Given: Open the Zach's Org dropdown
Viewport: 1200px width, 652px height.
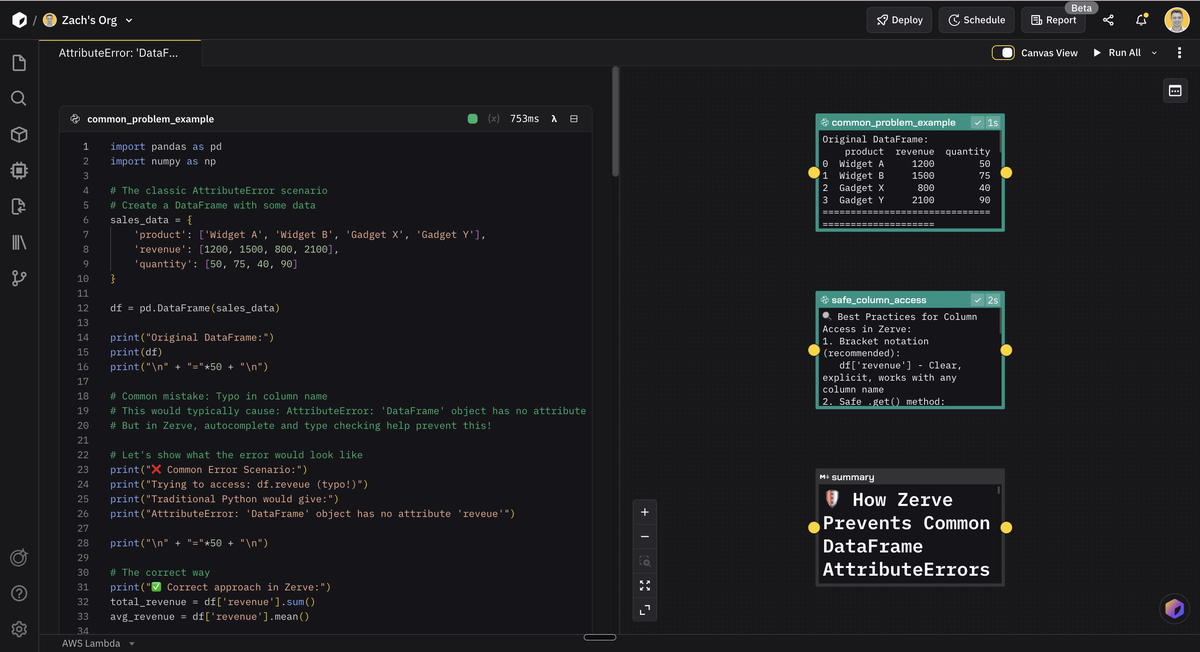Looking at the screenshot, I should pos(89,20).
